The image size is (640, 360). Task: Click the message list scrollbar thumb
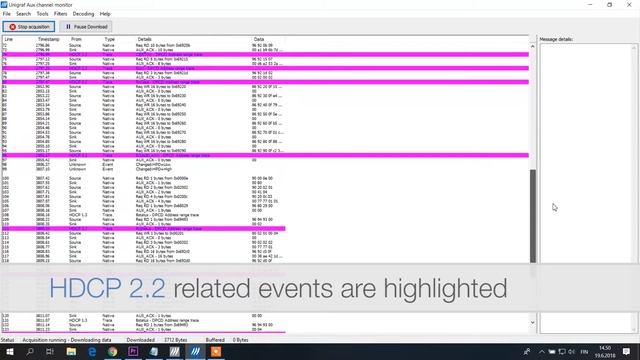coord(533,216)
